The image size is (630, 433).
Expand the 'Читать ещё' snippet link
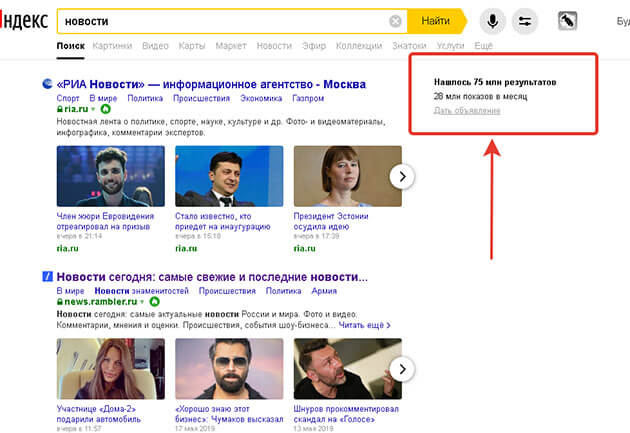[364, 325]
